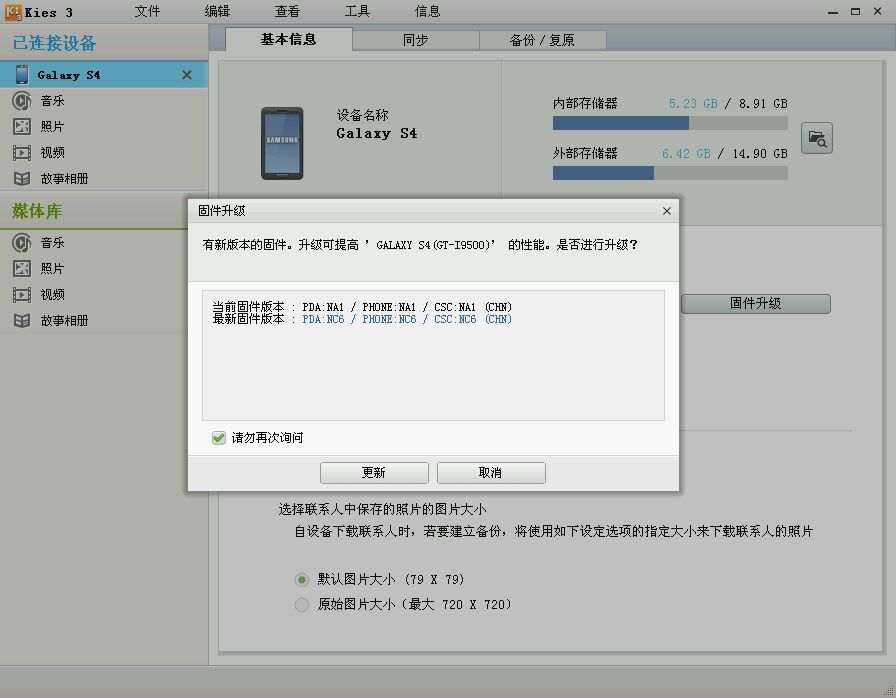The height and width of the screenshot is (698, 896).
Task: Disconnect Galaxy S4 using X in sidebar
Action: click(186, 75)
